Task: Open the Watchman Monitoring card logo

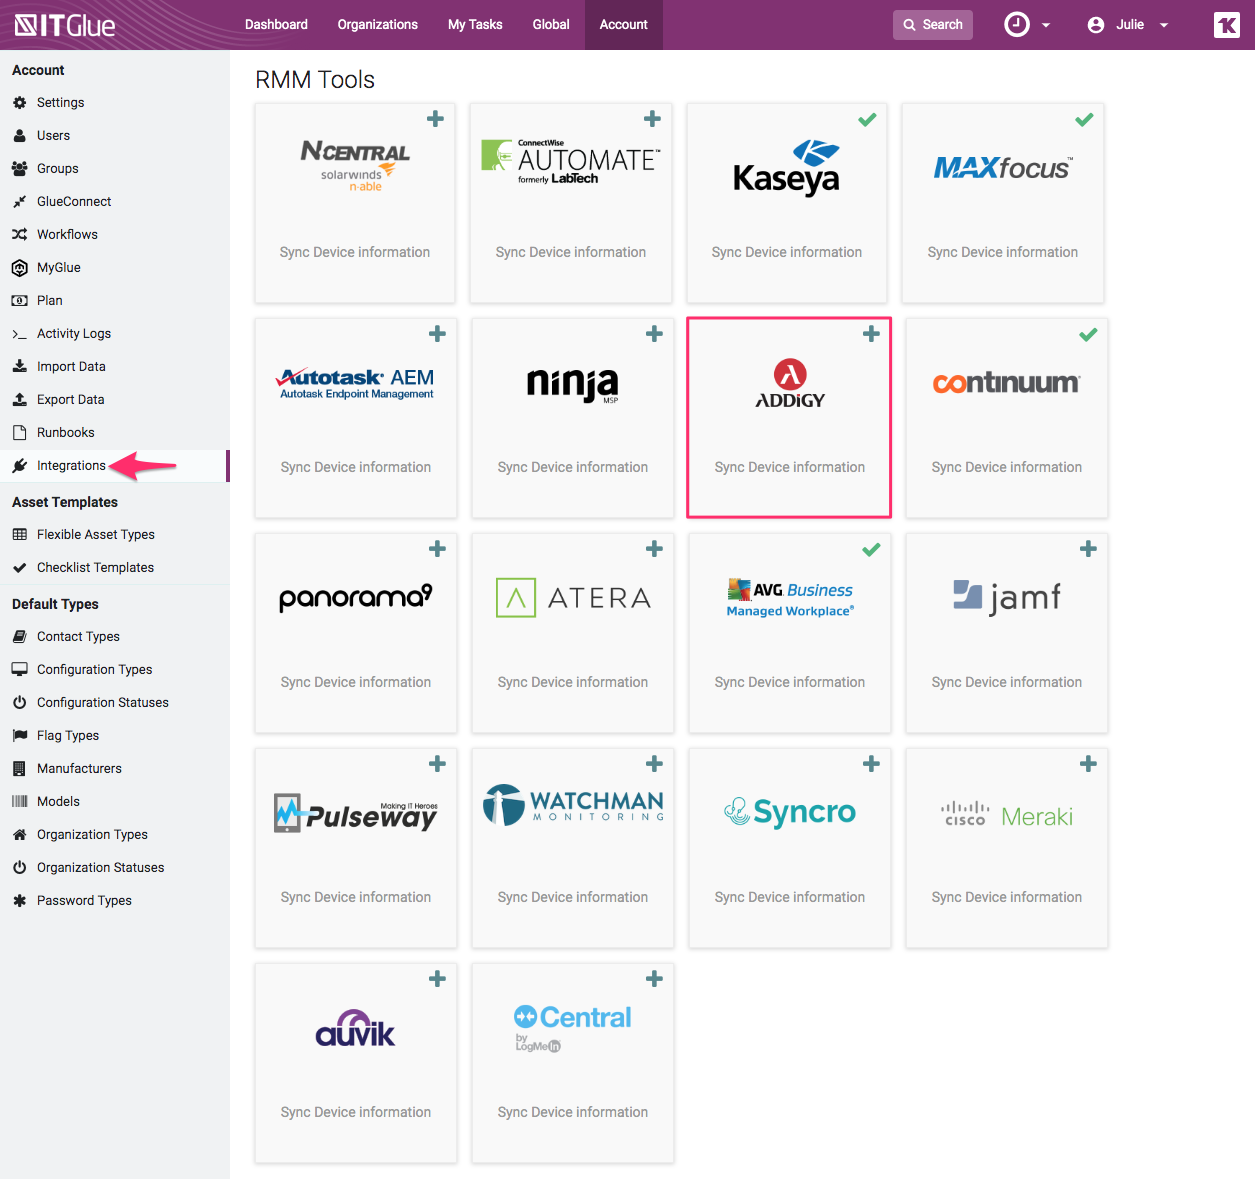Action: [573, 805]
